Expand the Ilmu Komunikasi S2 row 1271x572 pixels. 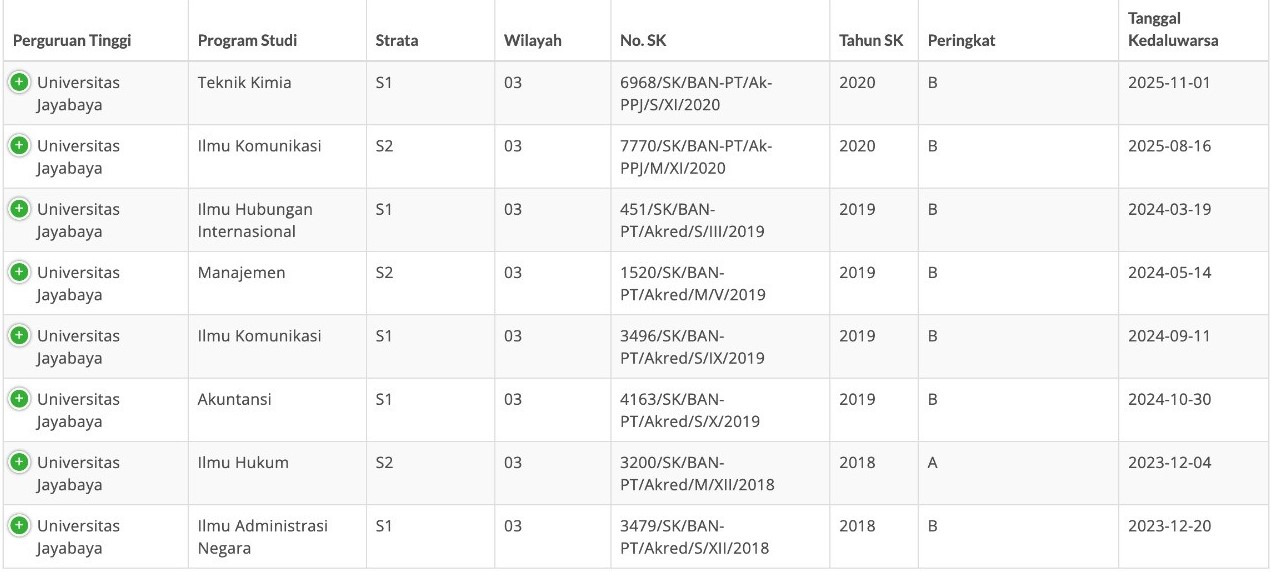(x=19, y=146)
